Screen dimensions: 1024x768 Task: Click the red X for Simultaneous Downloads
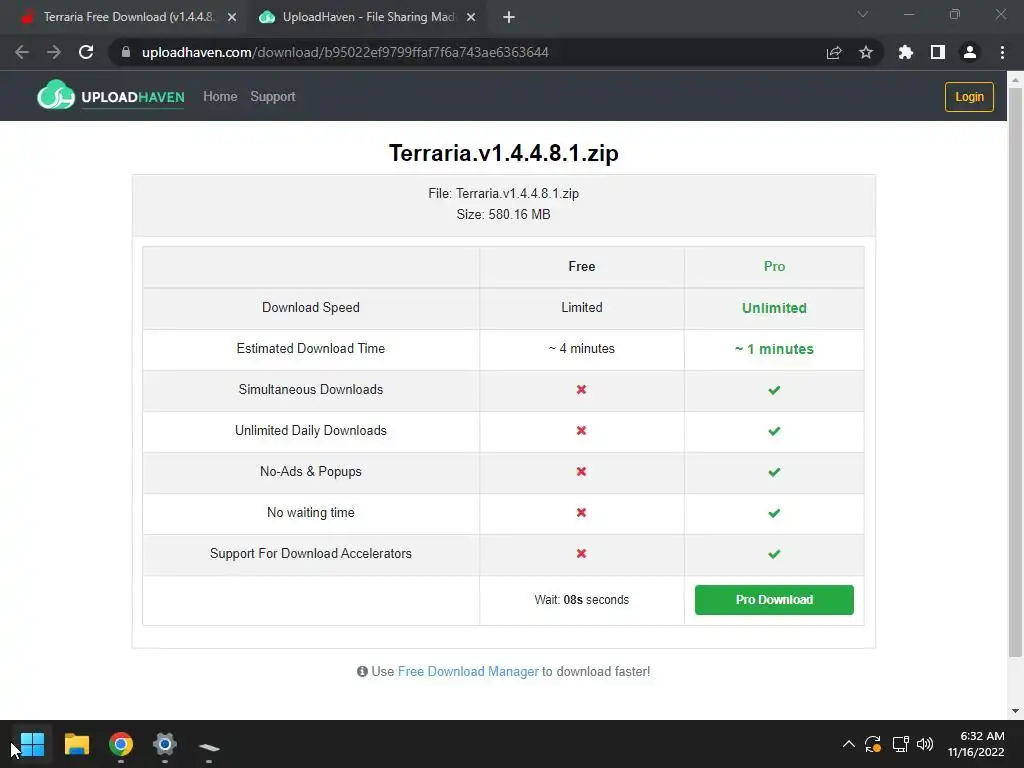click(581, 389)
